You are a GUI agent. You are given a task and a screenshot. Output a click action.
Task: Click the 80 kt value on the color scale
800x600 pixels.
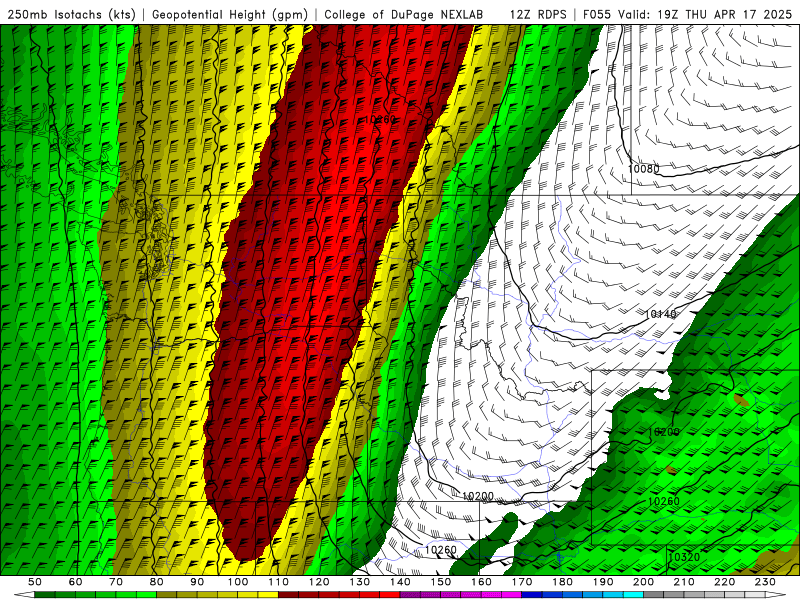click(x=157, y=582)
